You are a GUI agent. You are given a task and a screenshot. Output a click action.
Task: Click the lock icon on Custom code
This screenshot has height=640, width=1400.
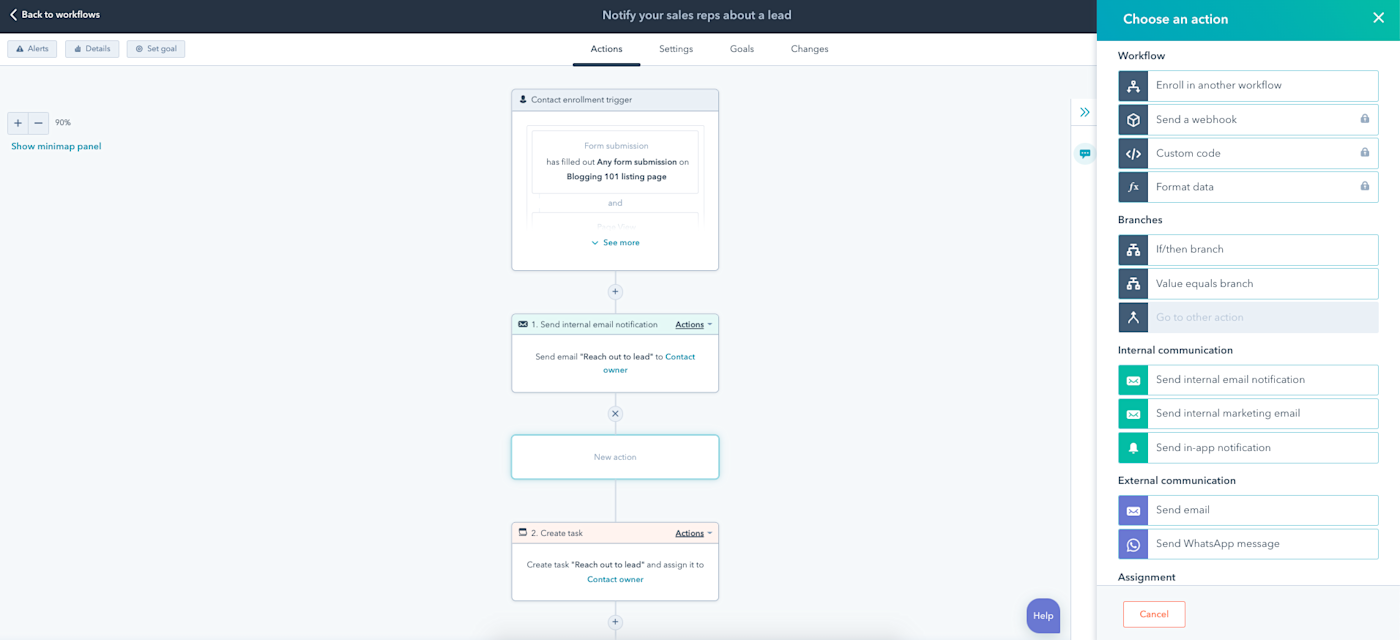[1364, 153]
